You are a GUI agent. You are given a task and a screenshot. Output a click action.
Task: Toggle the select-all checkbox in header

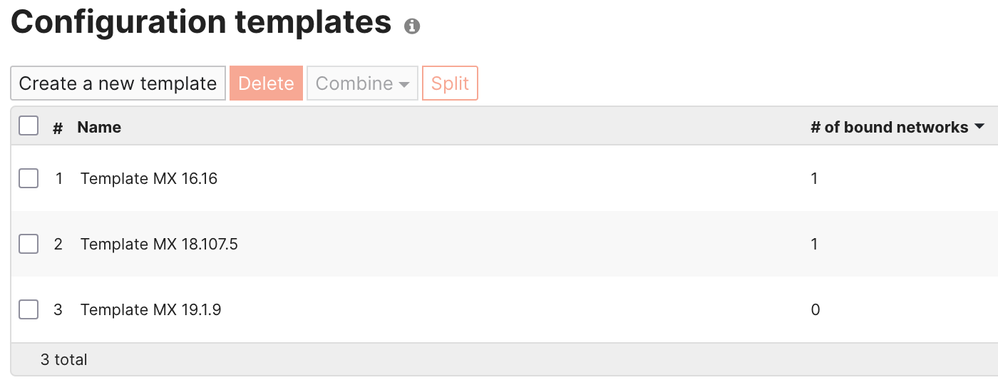pyautogui.click(x=28, y=126)
